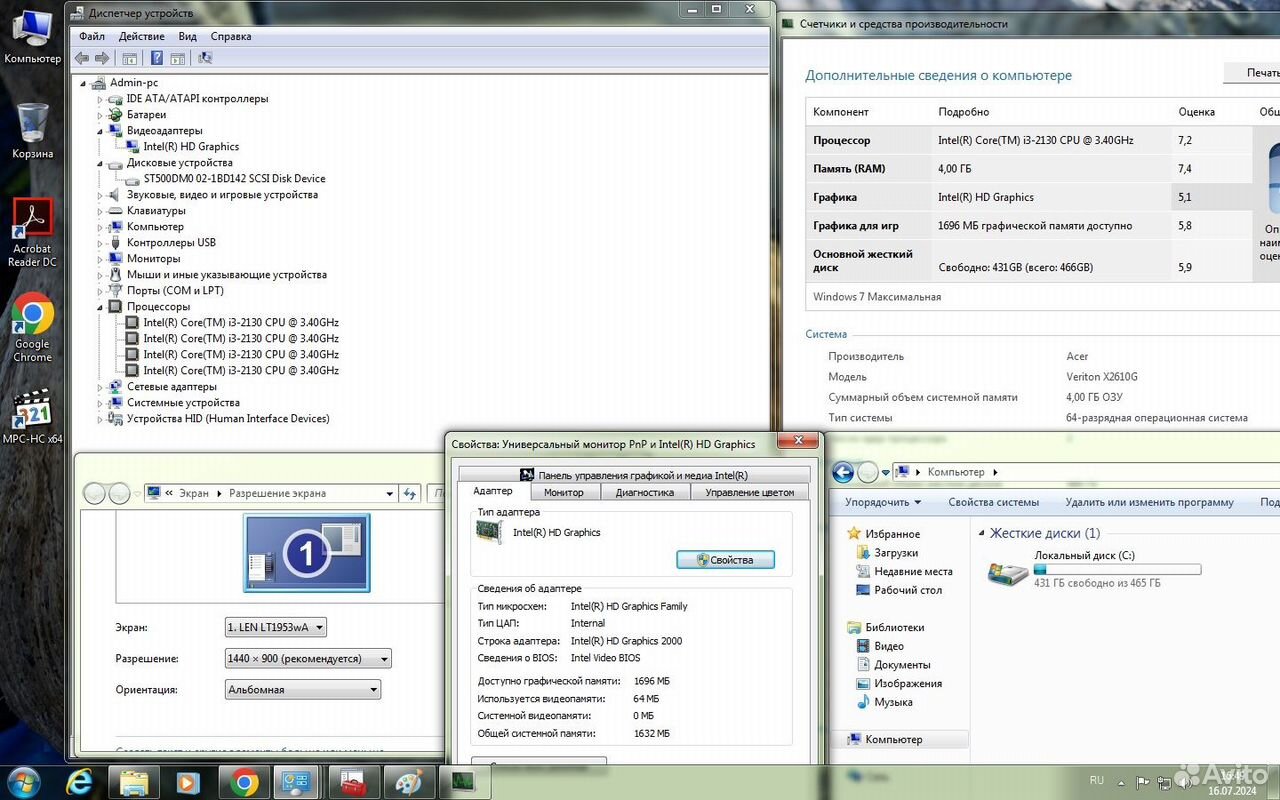Select Локальный диск (C:) drive

tap(1093, 569)
